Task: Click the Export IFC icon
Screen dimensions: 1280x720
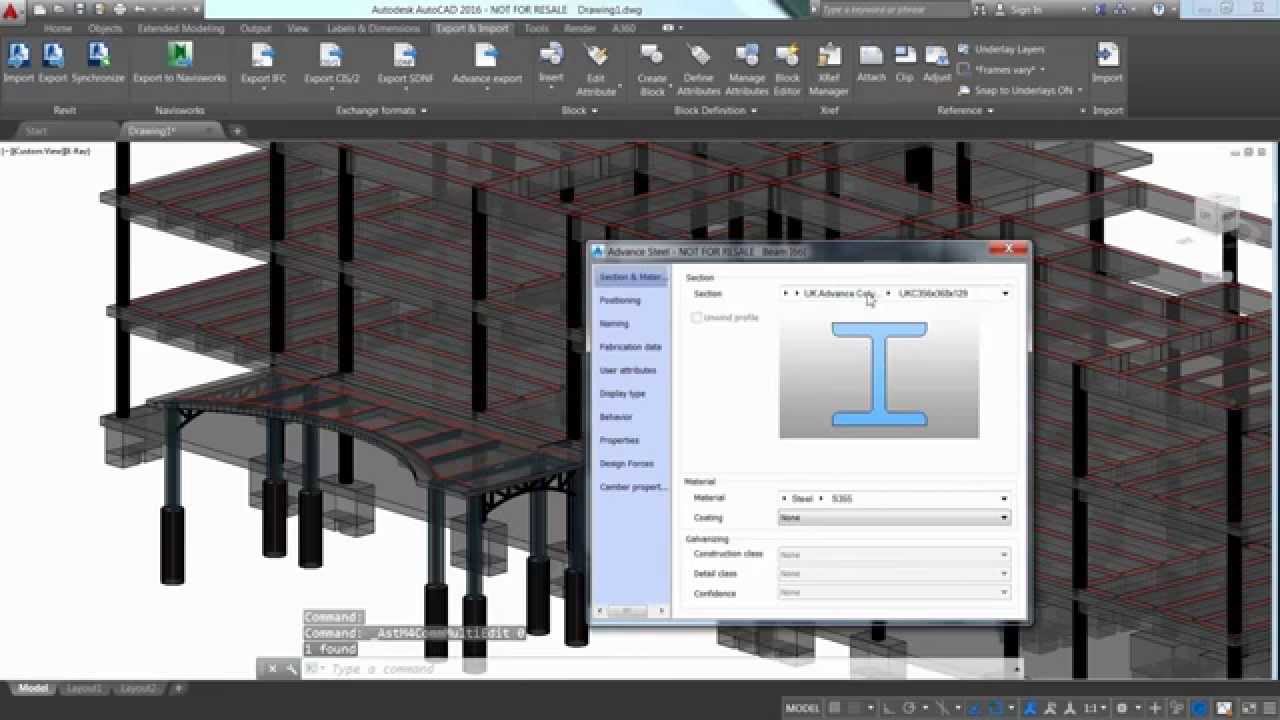Action: [262, 58]
